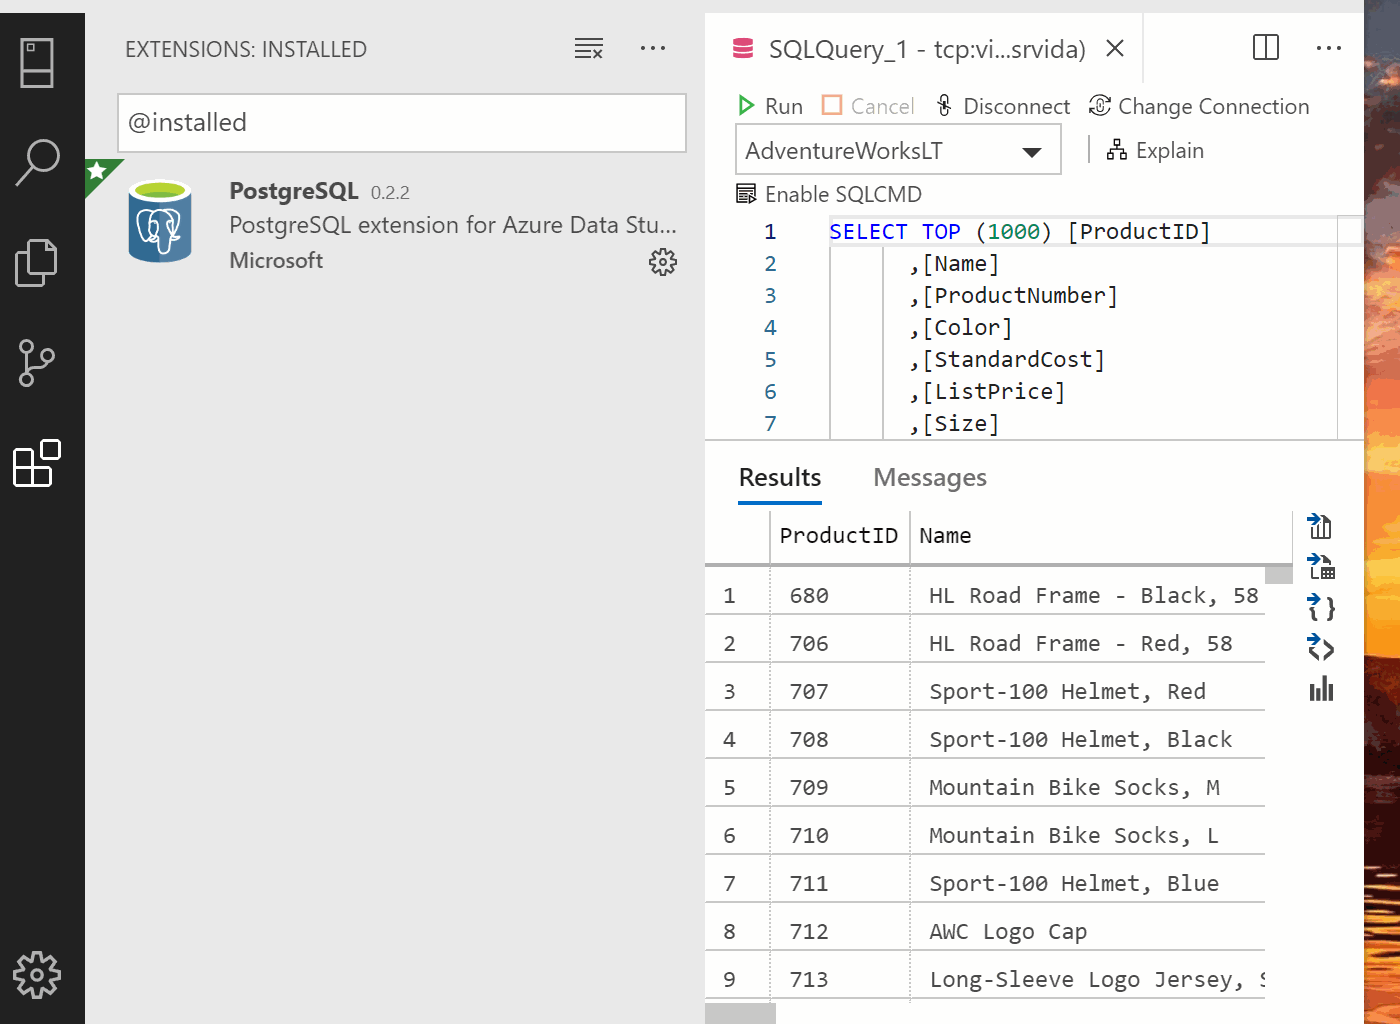Run the SQL query

pyautogui.click(x=770, y=105)
